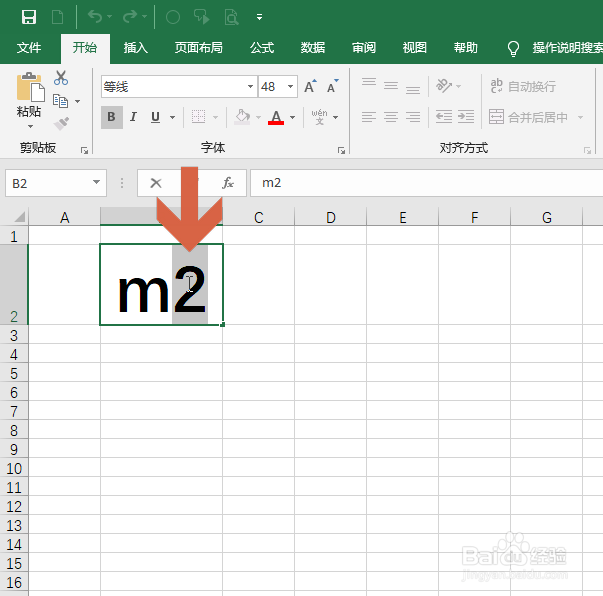Expand the font name dropdown list
This screenshot has width=603, height=596.
pyautogui.click(x=250, y=87)
